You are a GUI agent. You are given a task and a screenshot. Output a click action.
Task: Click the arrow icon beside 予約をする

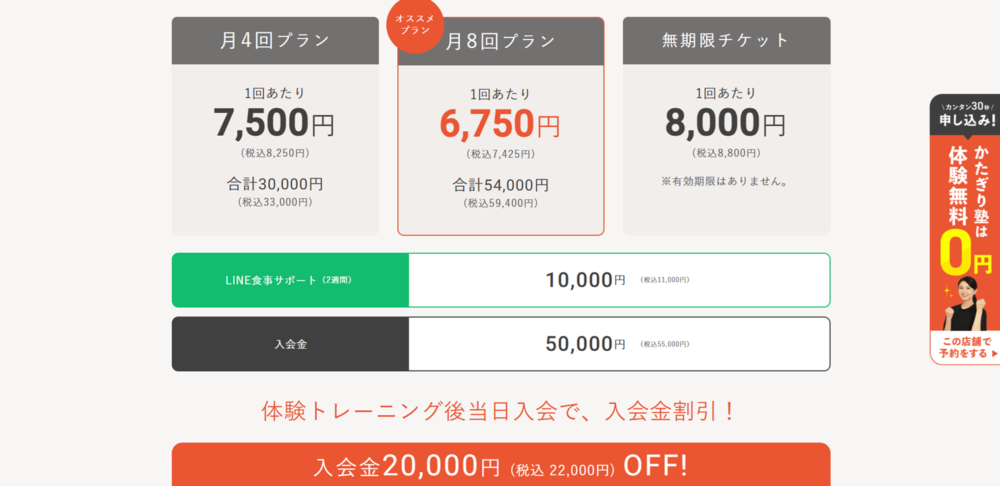(x=994, y=353)
